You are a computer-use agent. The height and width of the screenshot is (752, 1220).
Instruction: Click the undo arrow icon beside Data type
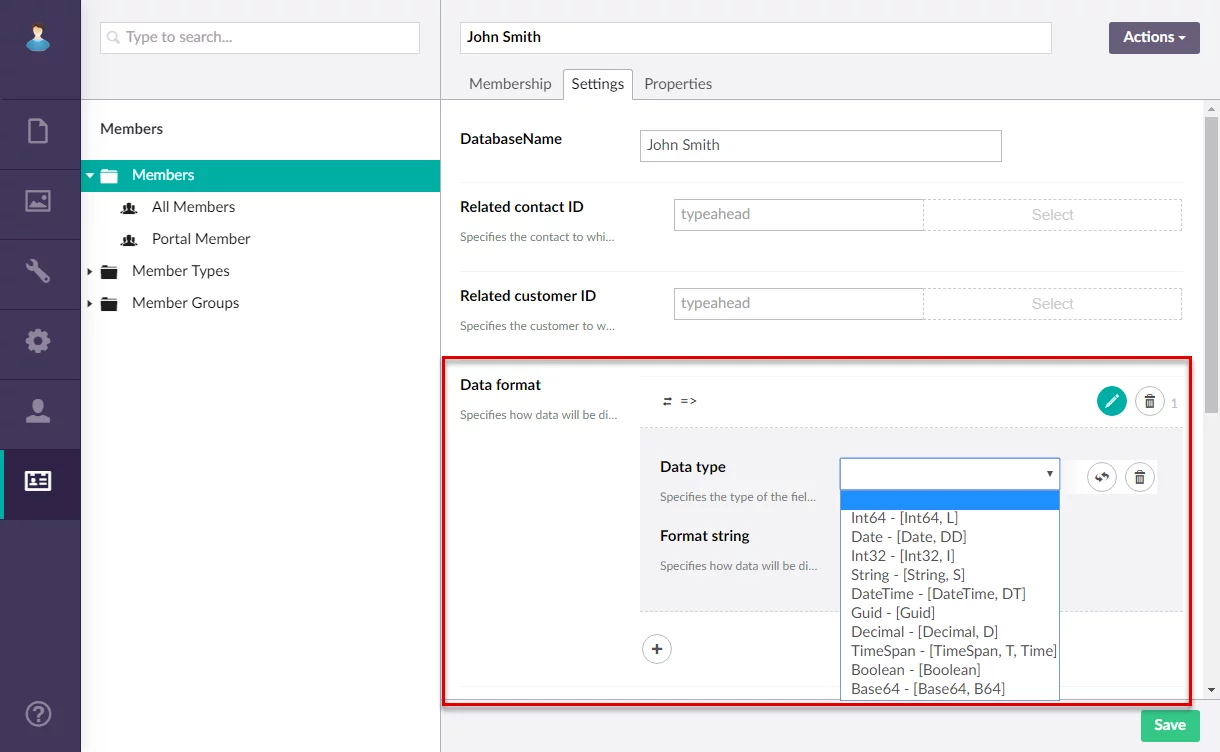coord(1102,477)
